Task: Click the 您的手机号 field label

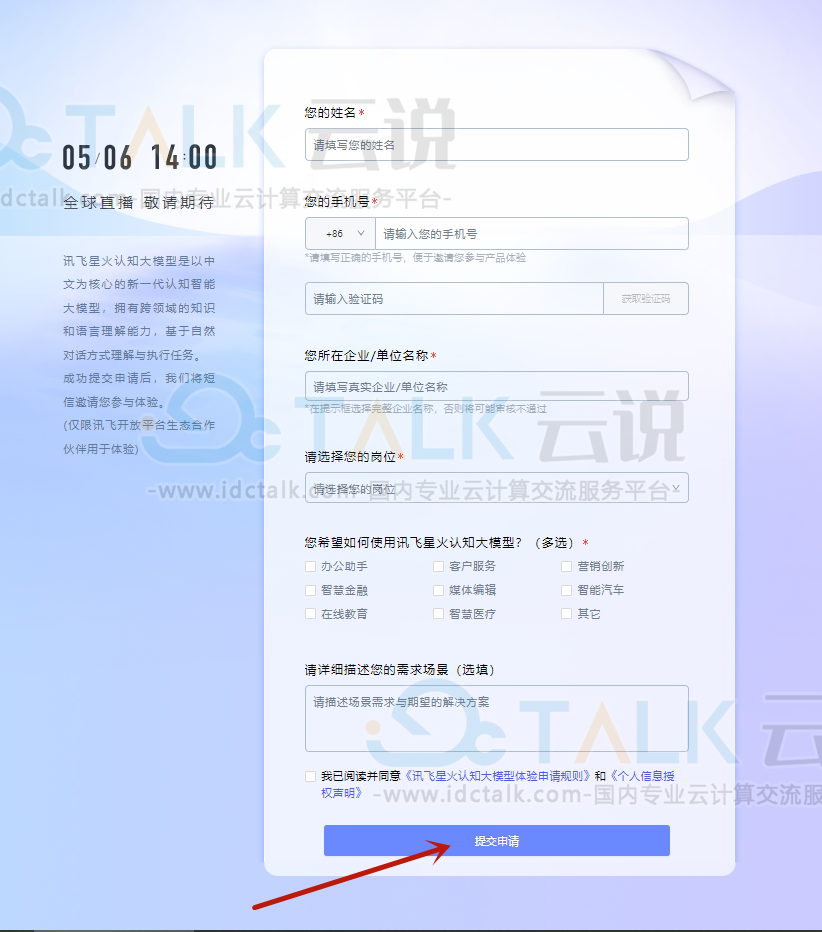Action: coord(337,201)
